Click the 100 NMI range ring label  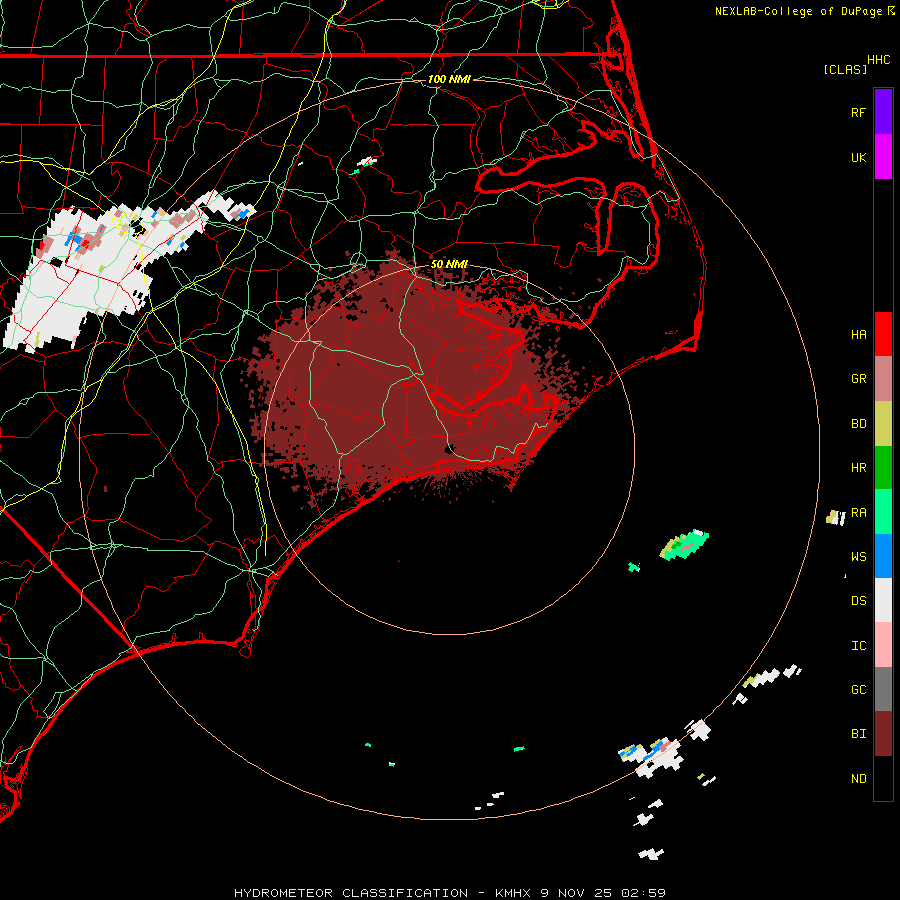click(449, 79)
